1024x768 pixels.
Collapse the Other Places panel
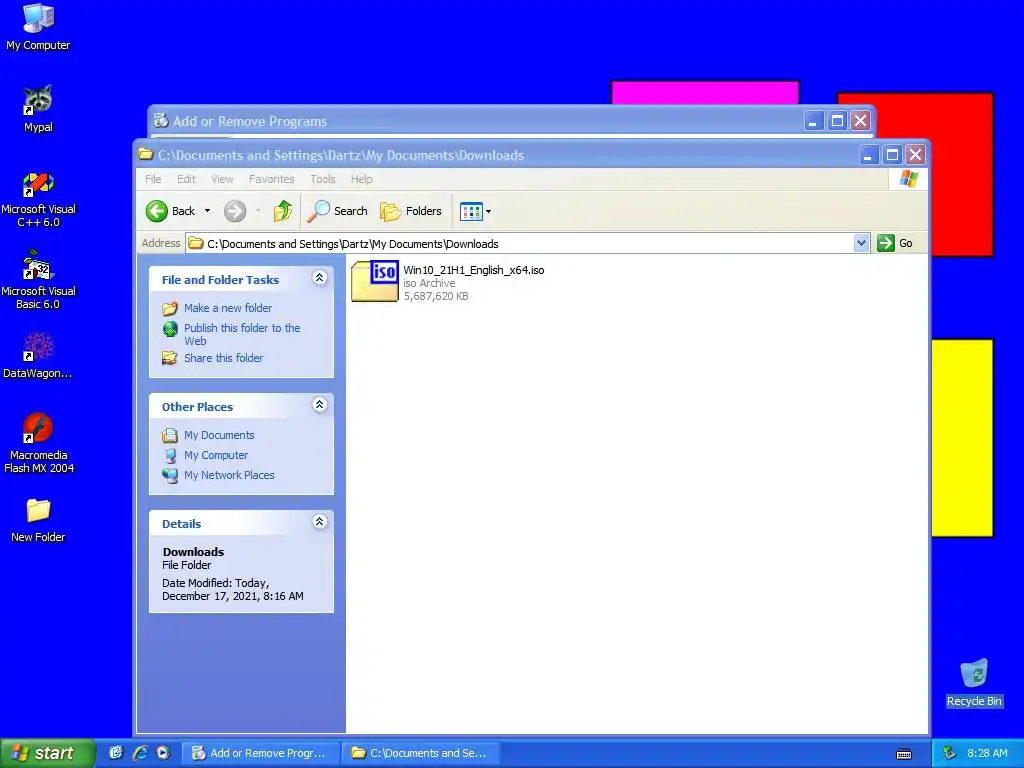point(319,406)
